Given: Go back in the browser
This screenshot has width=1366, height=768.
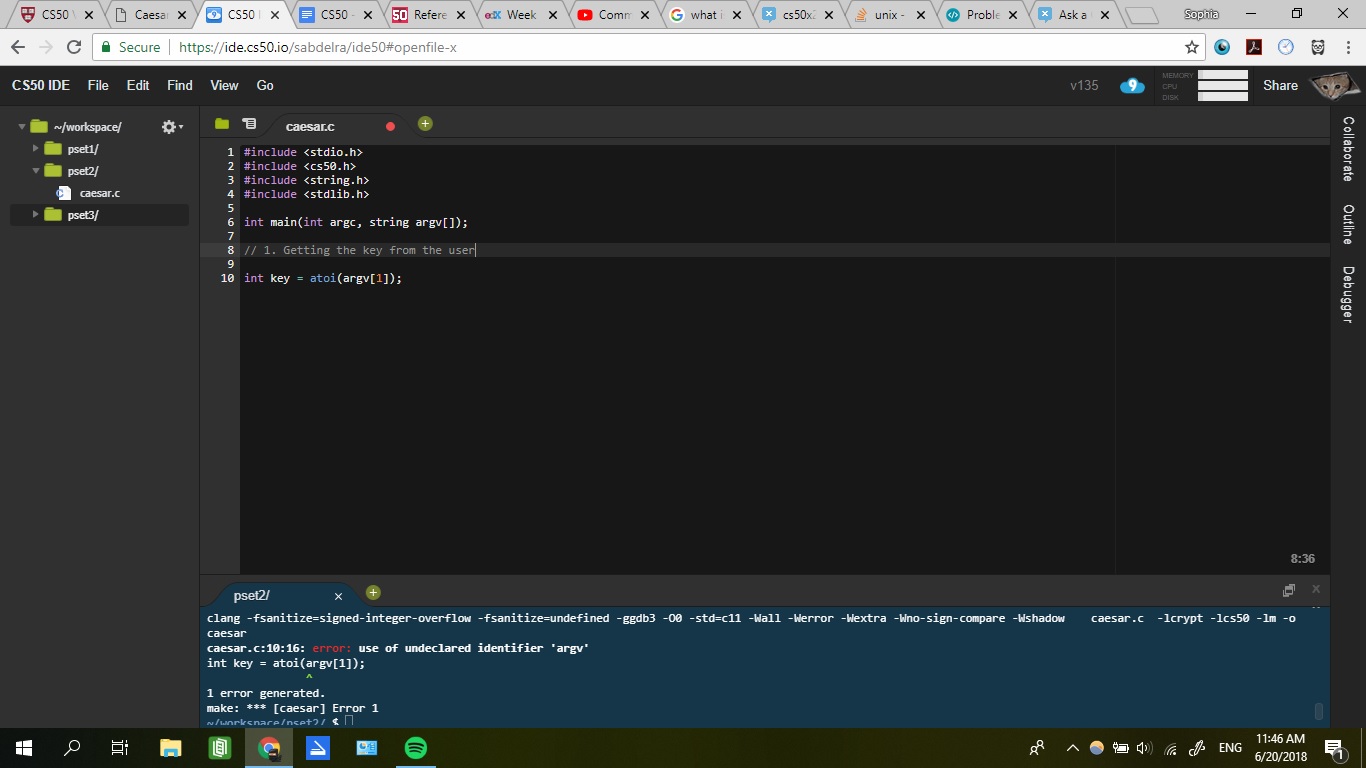Looking at the screenshot, I should tap(18, 47).
